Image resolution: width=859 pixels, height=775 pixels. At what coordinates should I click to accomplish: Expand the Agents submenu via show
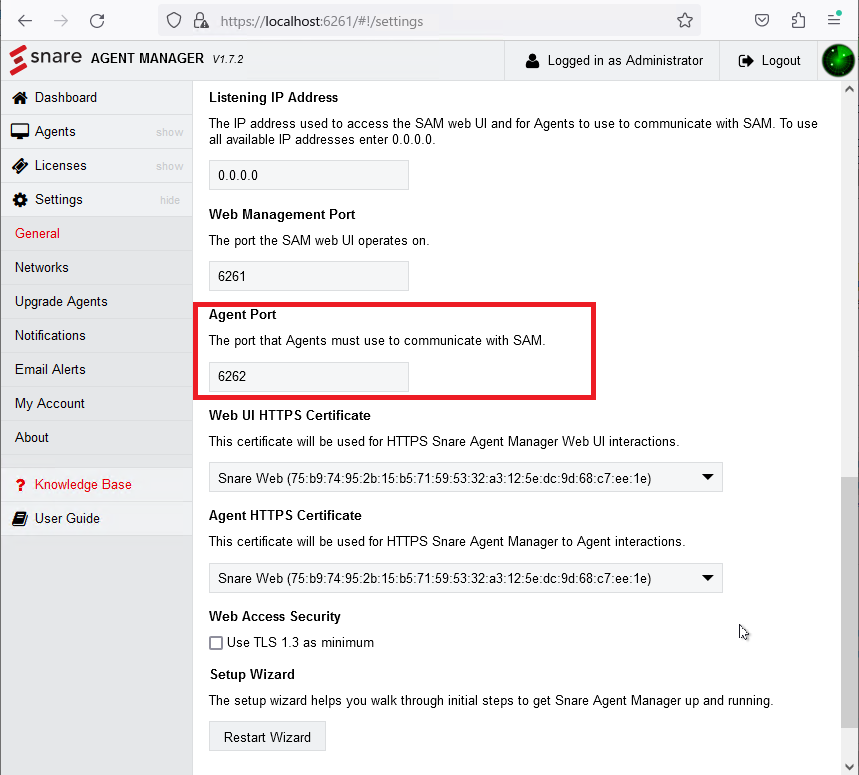click(x=169, y=132)
